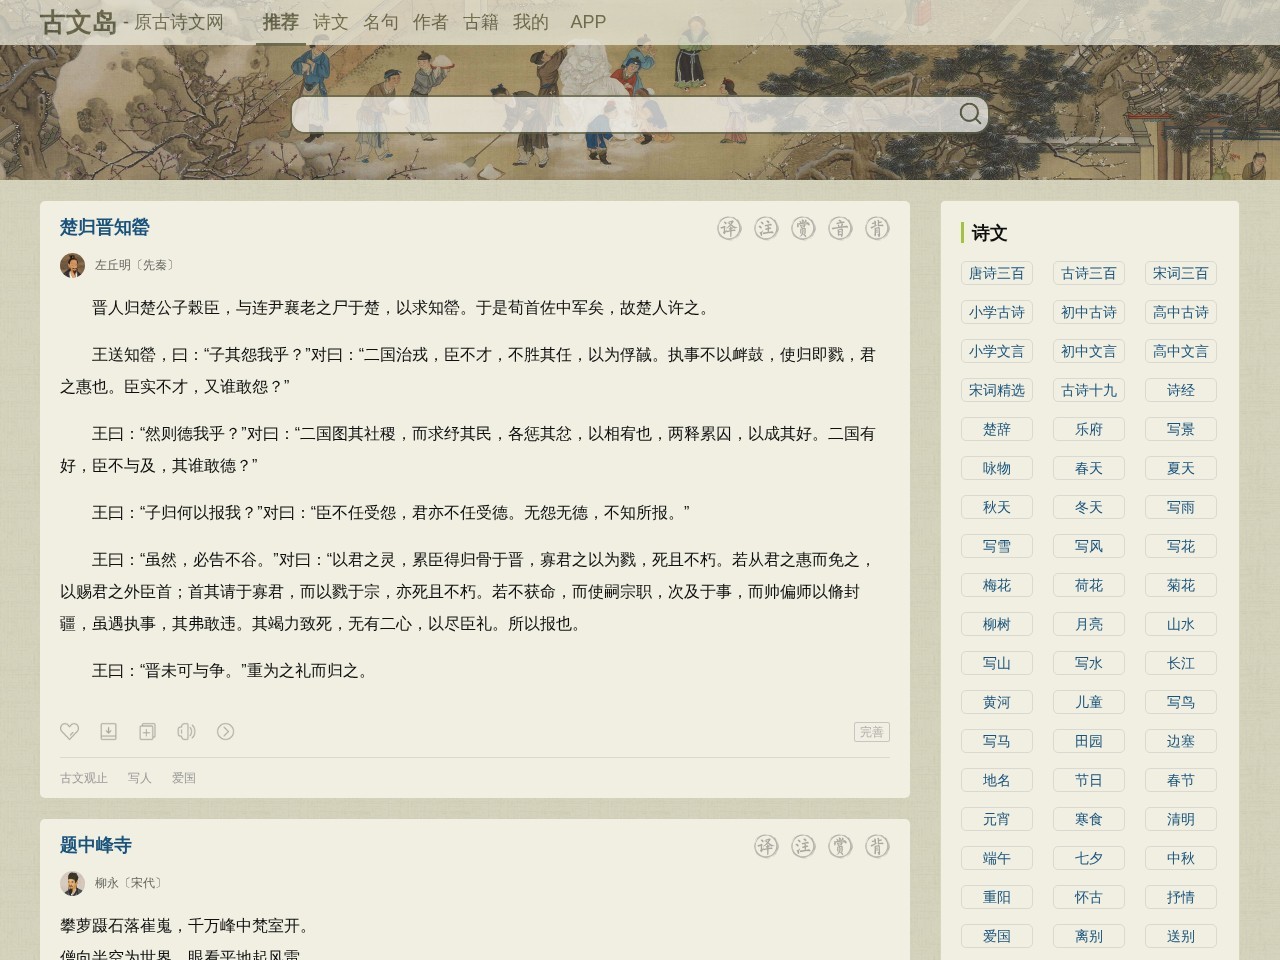Toggle annotations (注) for 楚归晋知罃
The width and height of the screenshot is (1280, 960).
[x=766, y=229]
